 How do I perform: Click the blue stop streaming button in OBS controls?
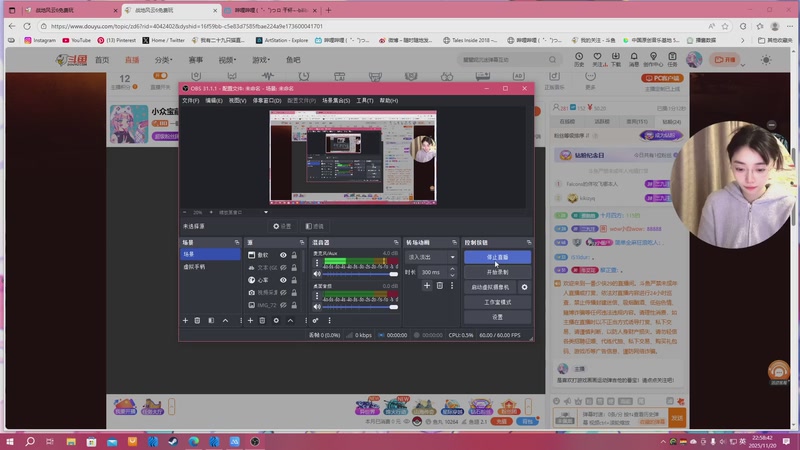pyautogui.click(x=497, y=257)
